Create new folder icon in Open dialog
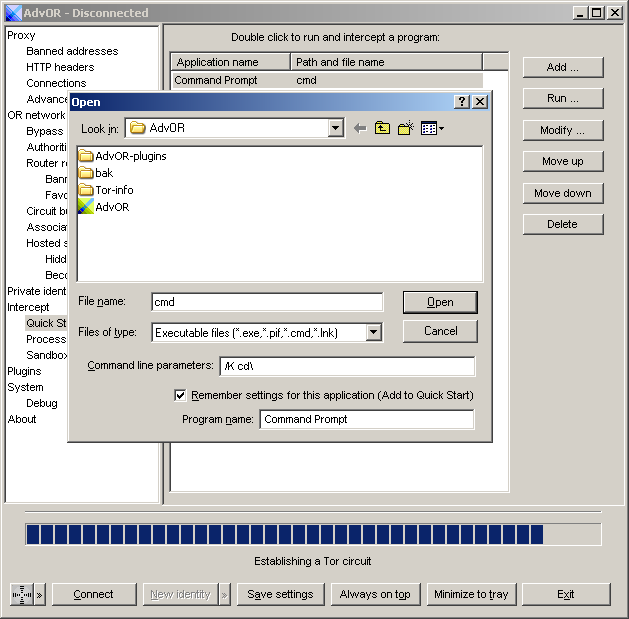The width and height of the screenshot is (629, 619). 406,128
